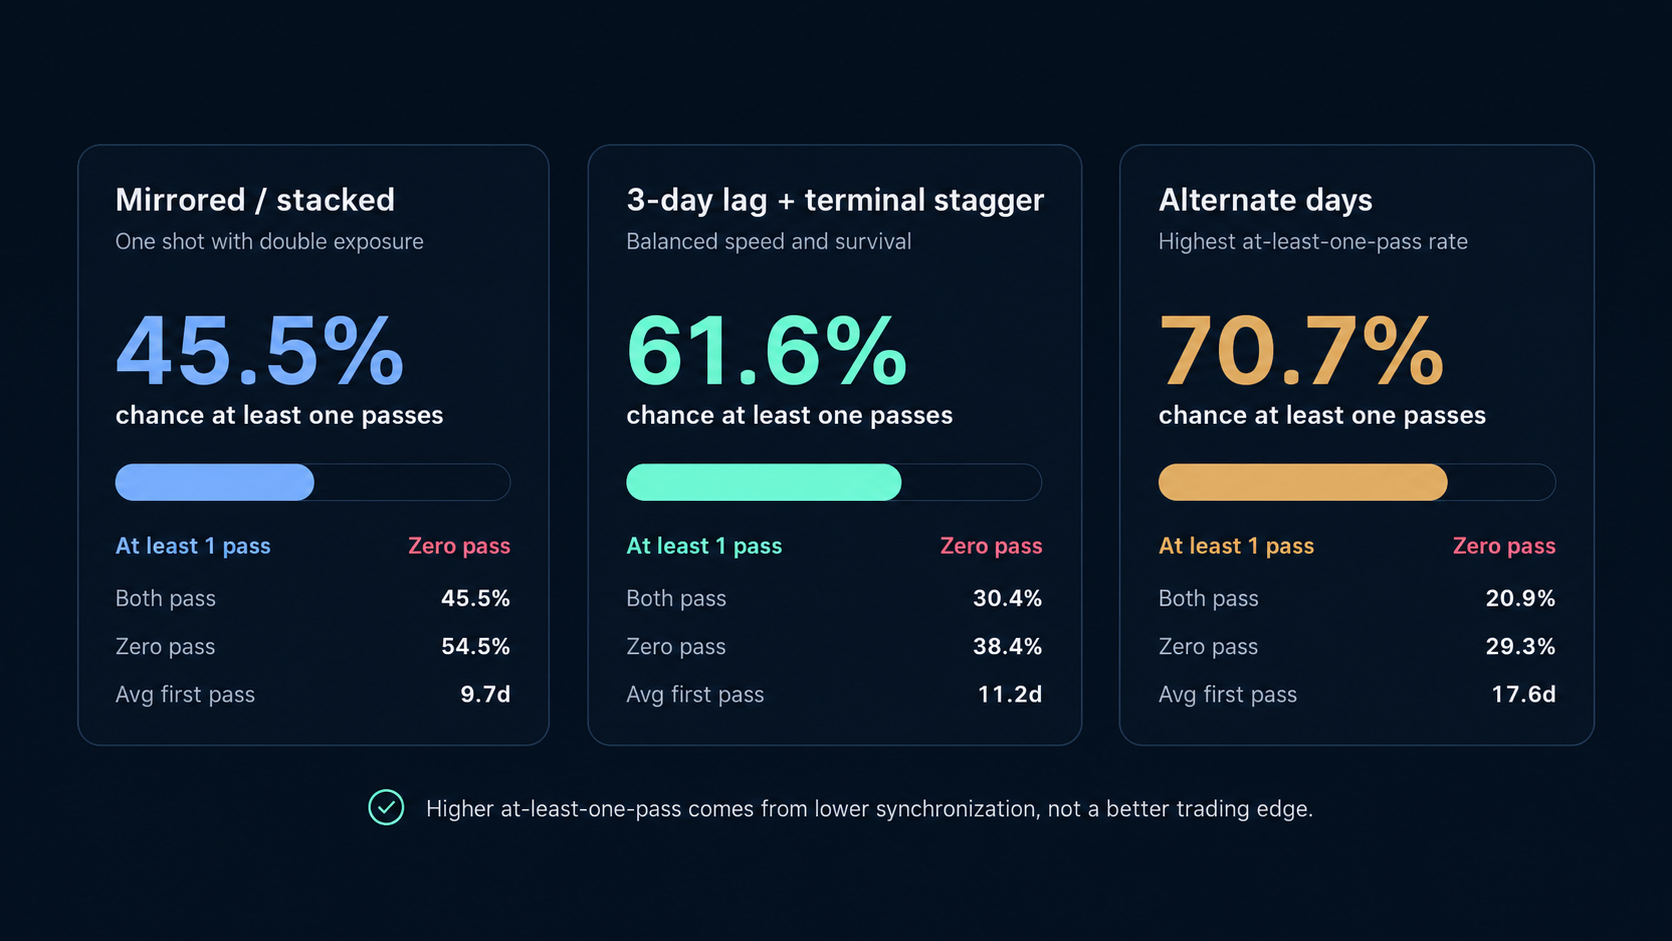Click 'Zero pass' legend in Alternate days card
Screen dimensions: 1672x941
[1504, 546]
